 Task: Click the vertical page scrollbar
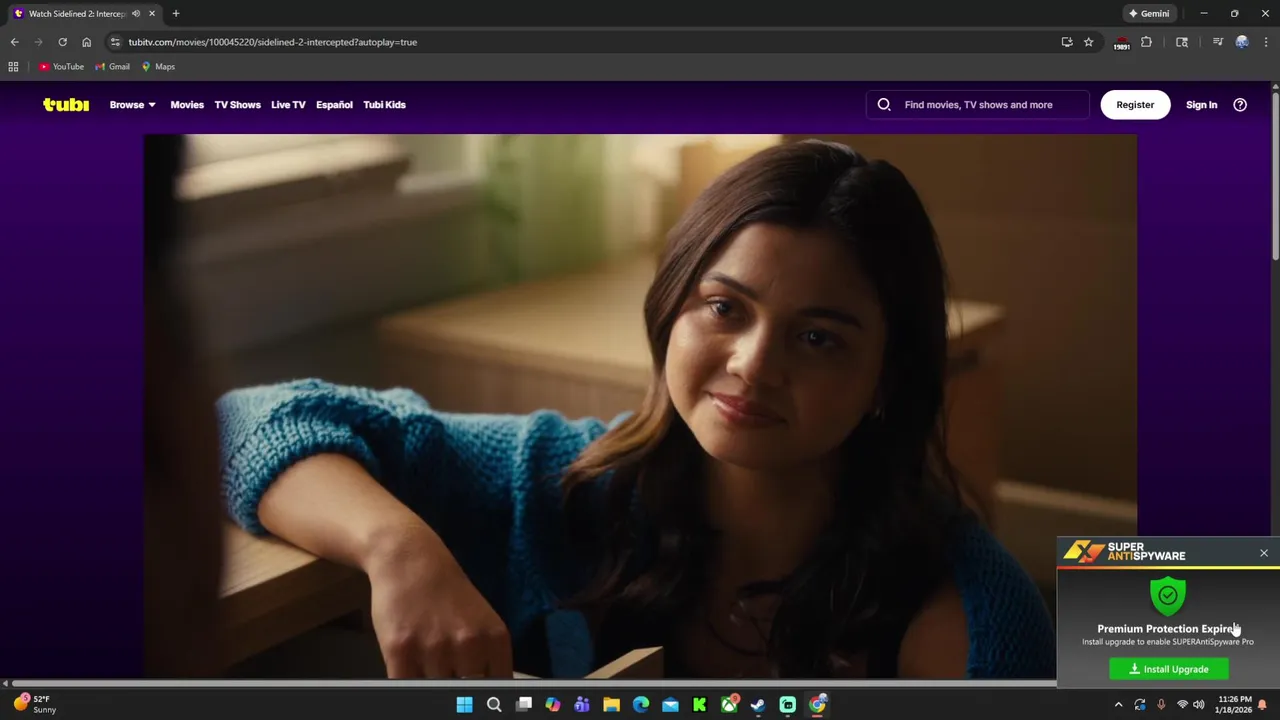click(1275, 175)
